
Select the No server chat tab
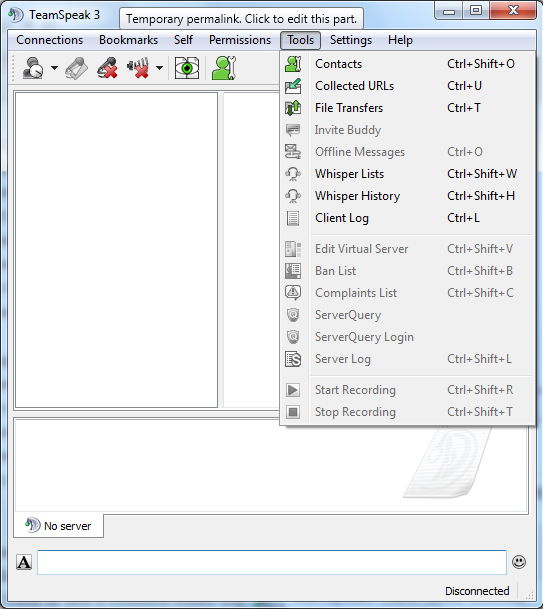click(59, 526)
